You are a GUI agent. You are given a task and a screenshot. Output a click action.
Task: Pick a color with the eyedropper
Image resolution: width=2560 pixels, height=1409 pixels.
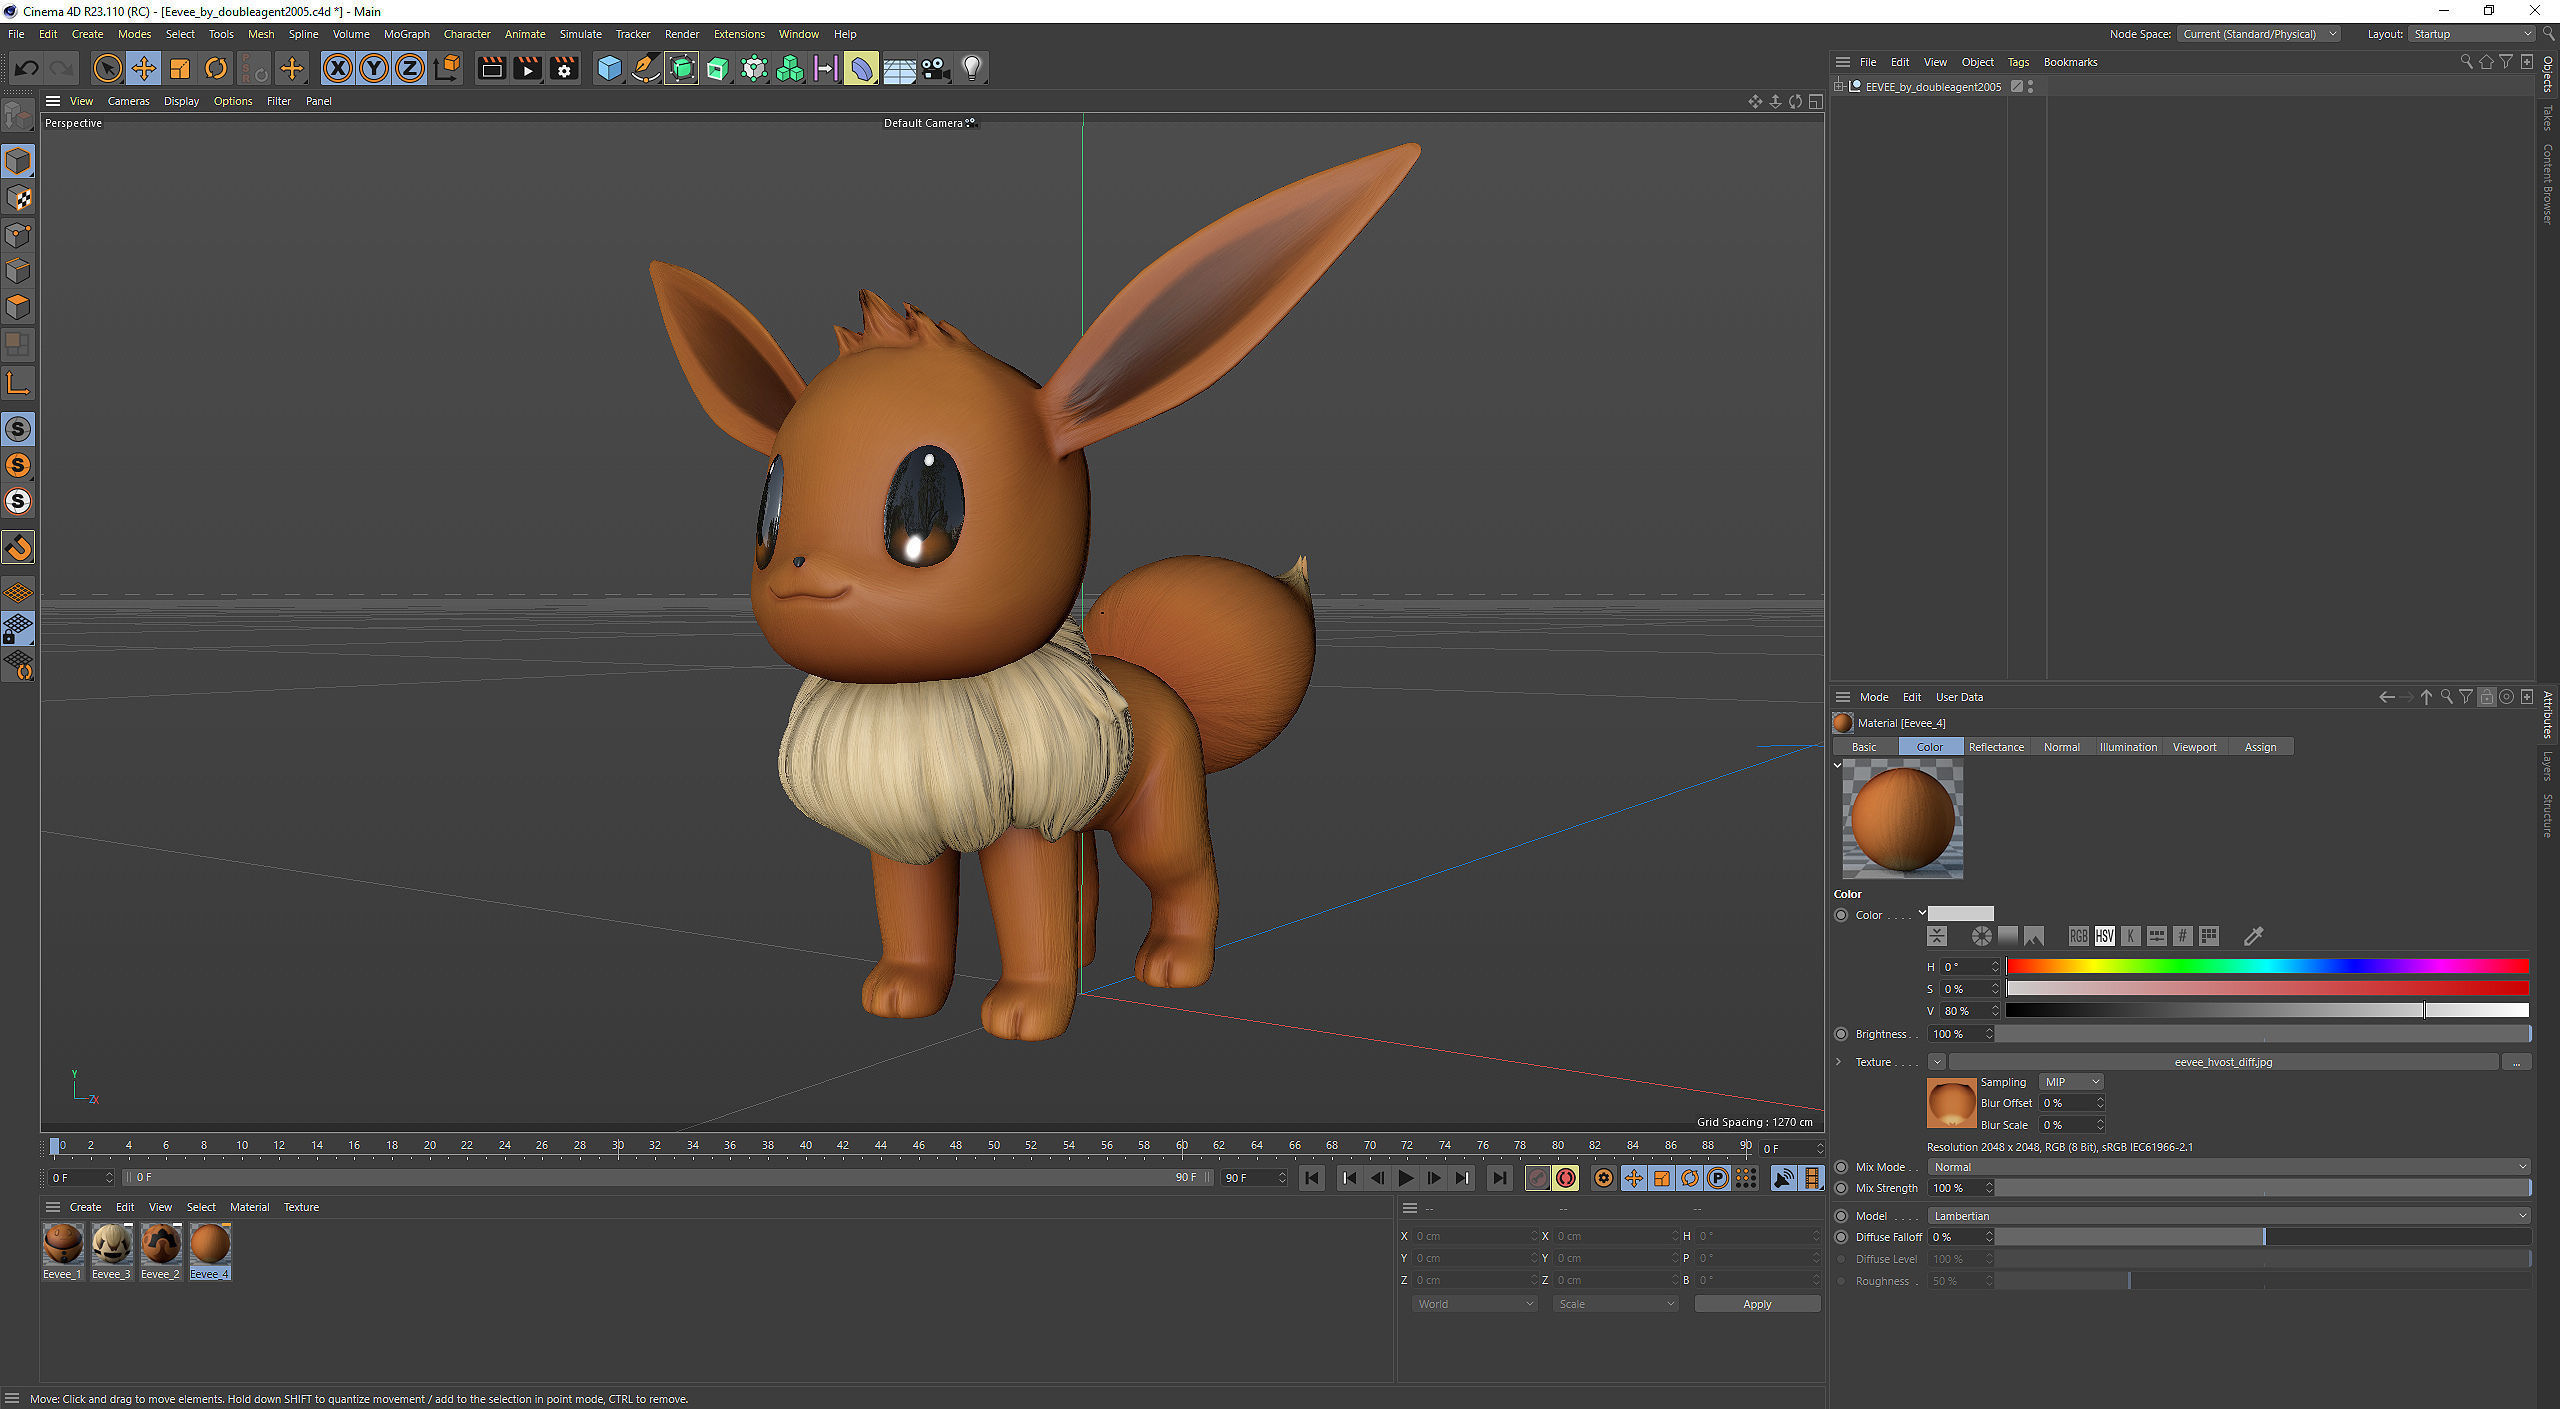pyautogui.click(x=2253, y=936)
